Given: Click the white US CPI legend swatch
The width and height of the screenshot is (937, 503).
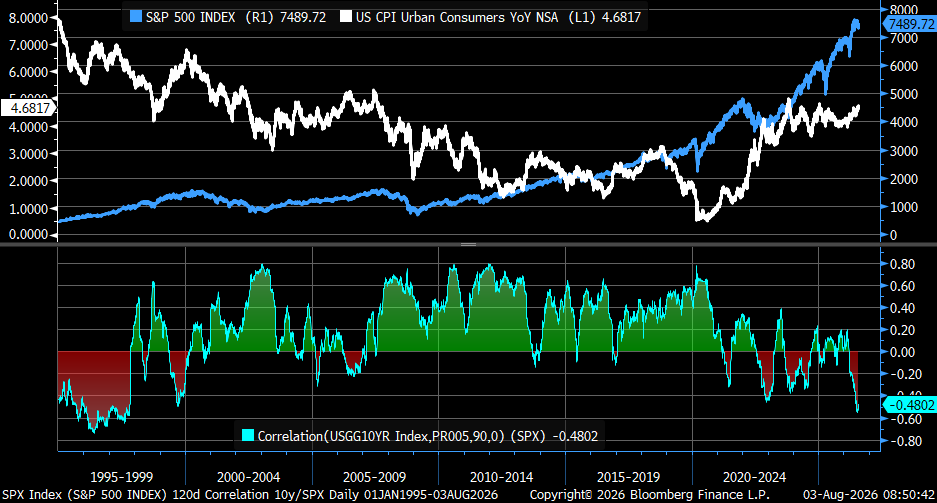Looking at the screenshot, I should (x=346, y=17).
